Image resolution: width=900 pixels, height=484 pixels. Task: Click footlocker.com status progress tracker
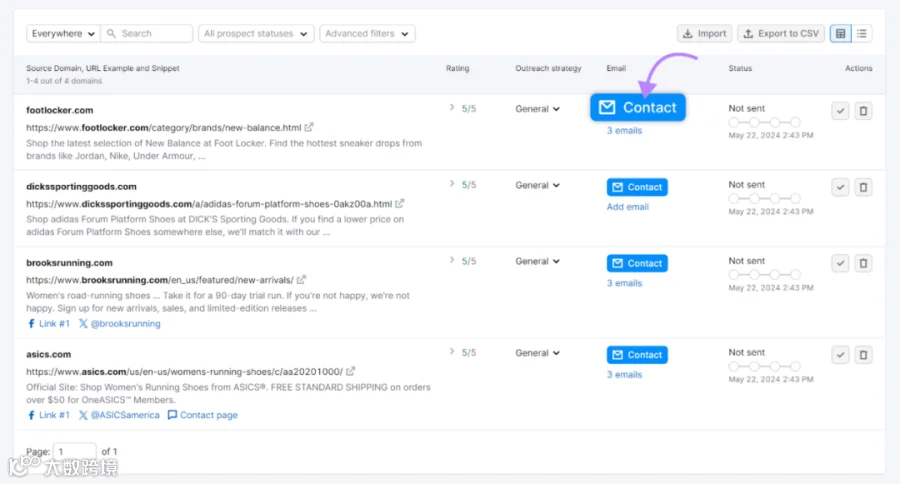pyautogui.click(x=765, y=122)
